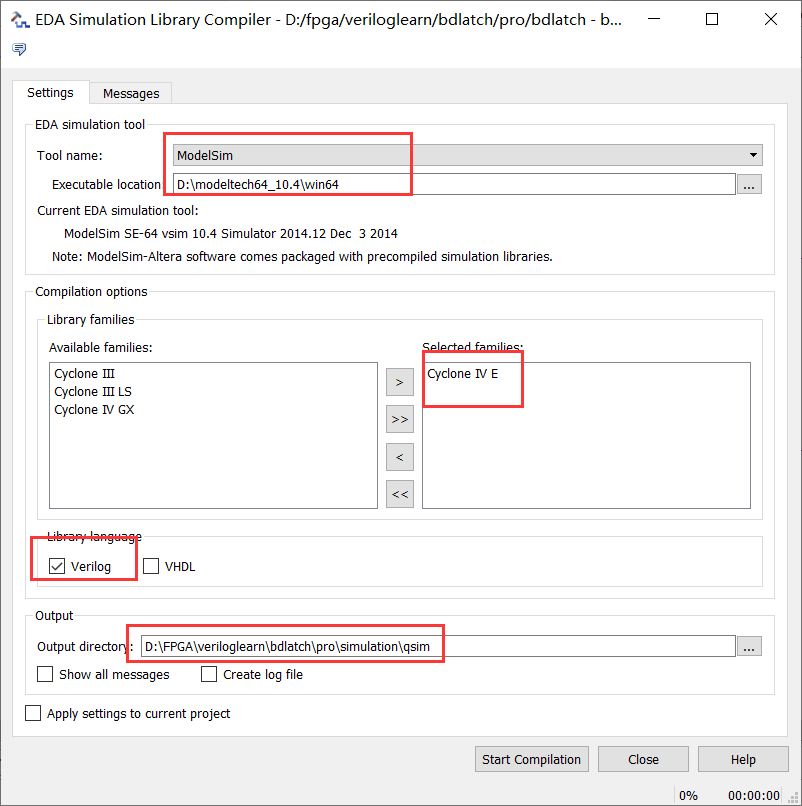This screenshot has width=802, height=806.
Task: Click the EDA compiler window title icon
Action: pos(20,20)
